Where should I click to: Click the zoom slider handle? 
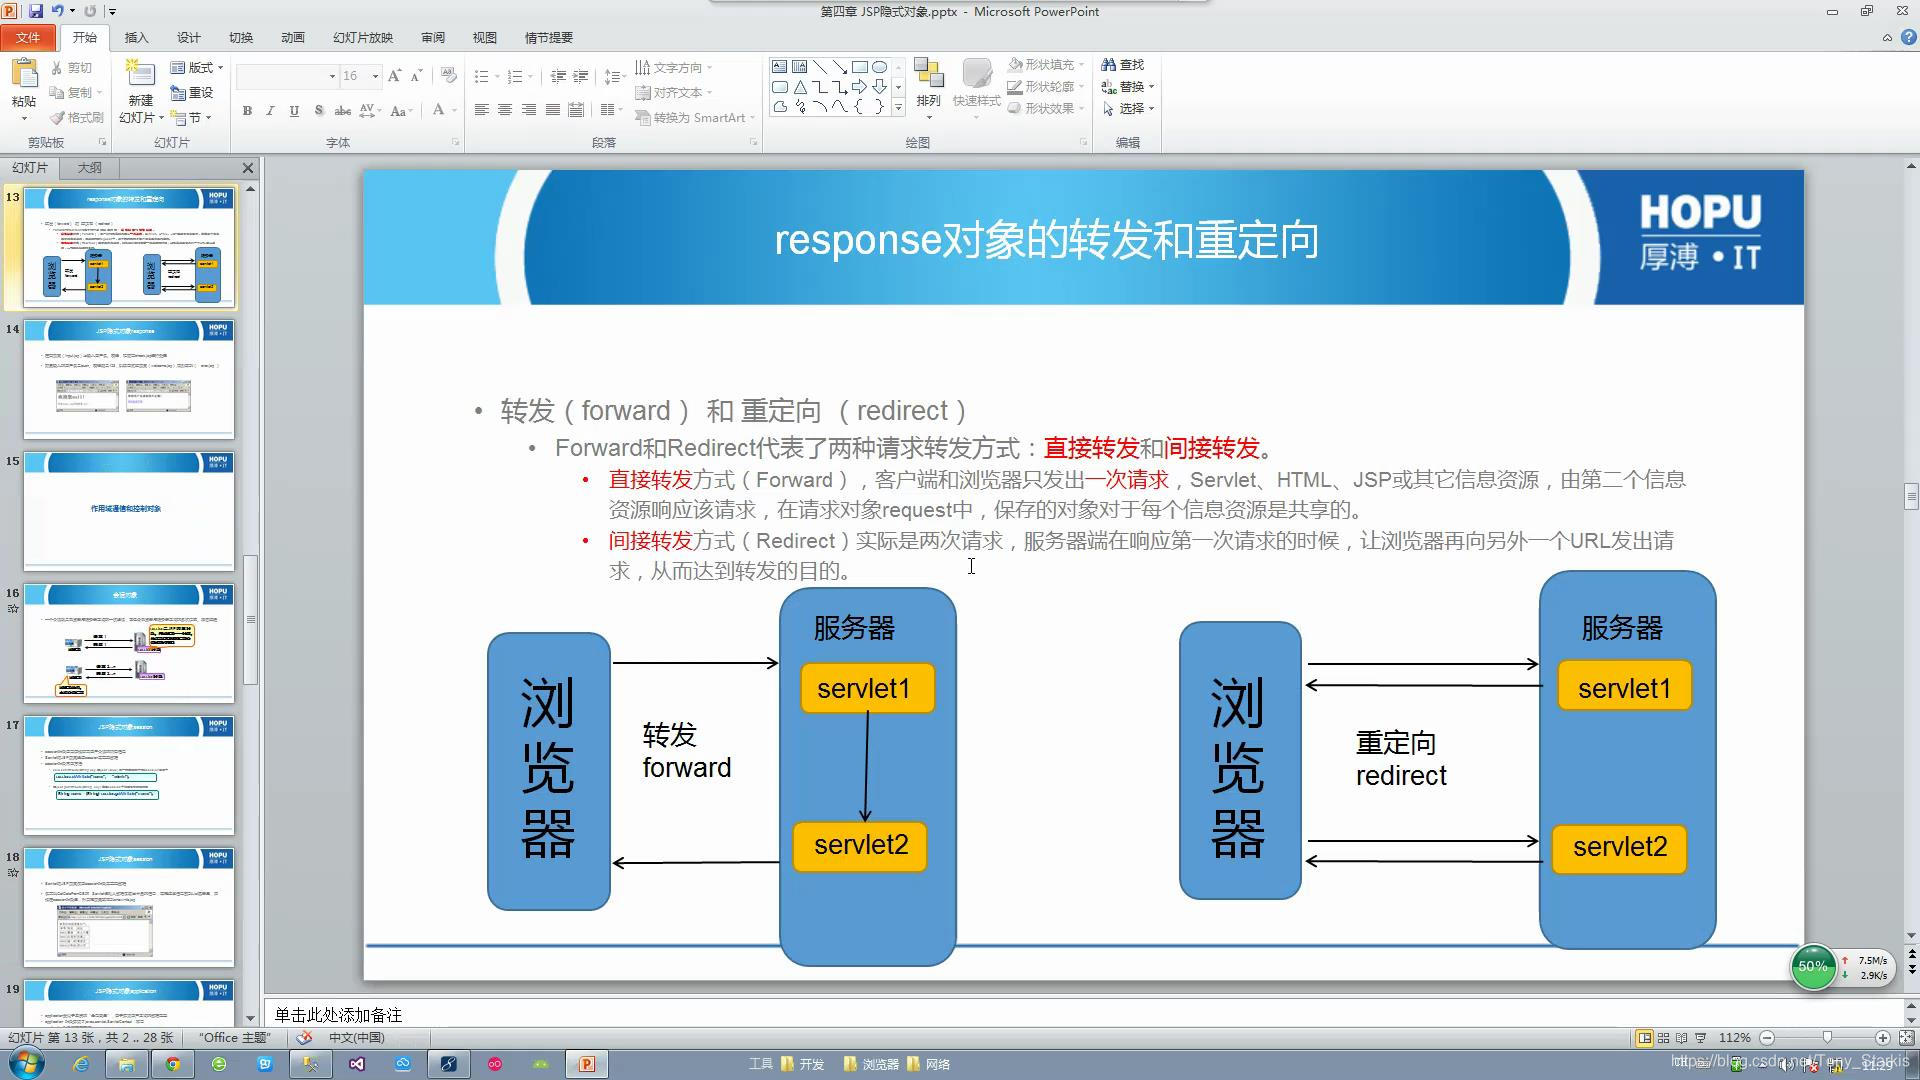1826,1038
